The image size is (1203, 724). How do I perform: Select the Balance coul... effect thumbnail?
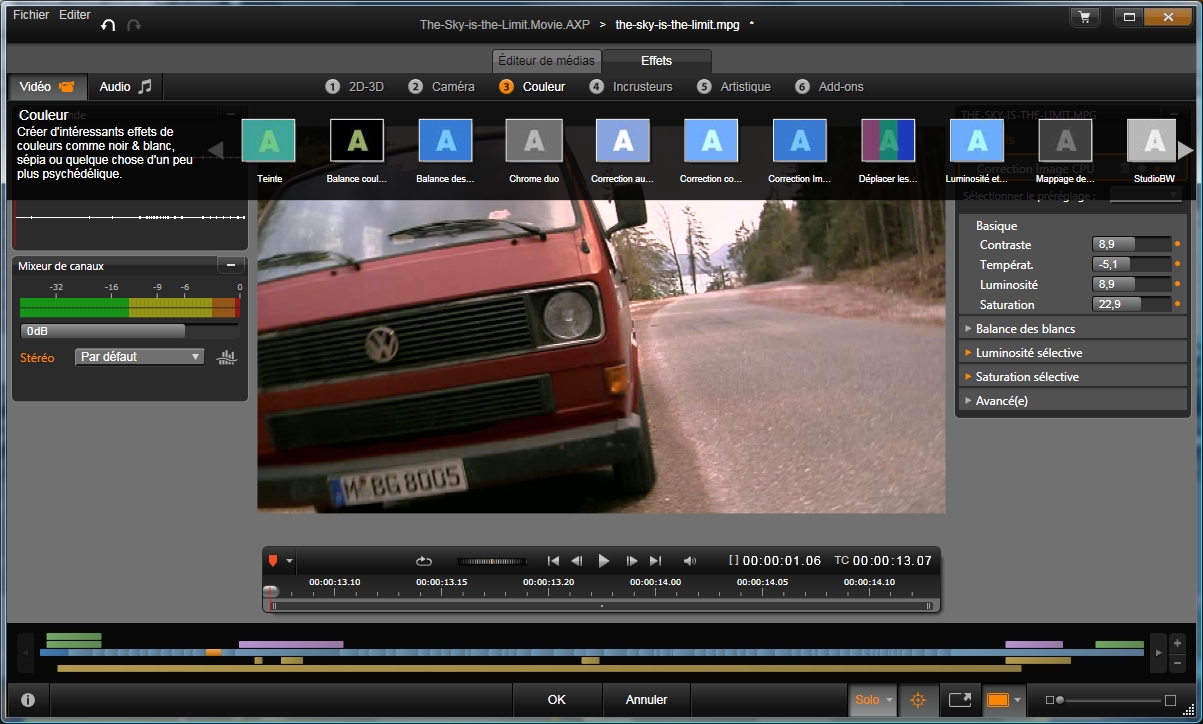click(x=357, y=141)
